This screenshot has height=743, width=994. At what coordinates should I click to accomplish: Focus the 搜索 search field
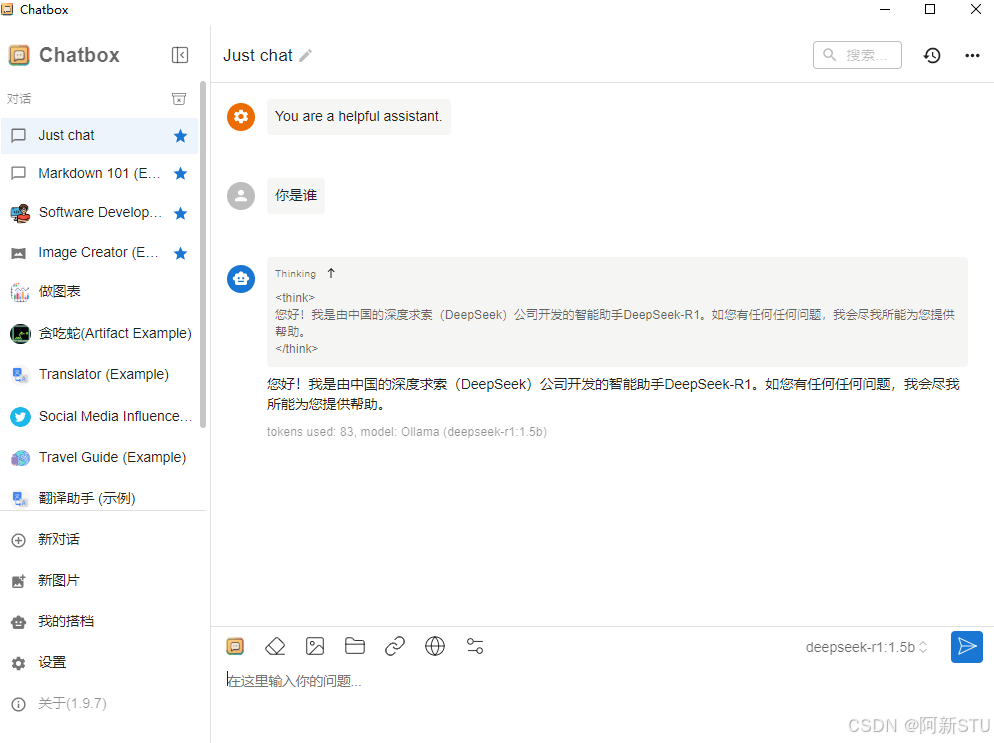[857, 55]
